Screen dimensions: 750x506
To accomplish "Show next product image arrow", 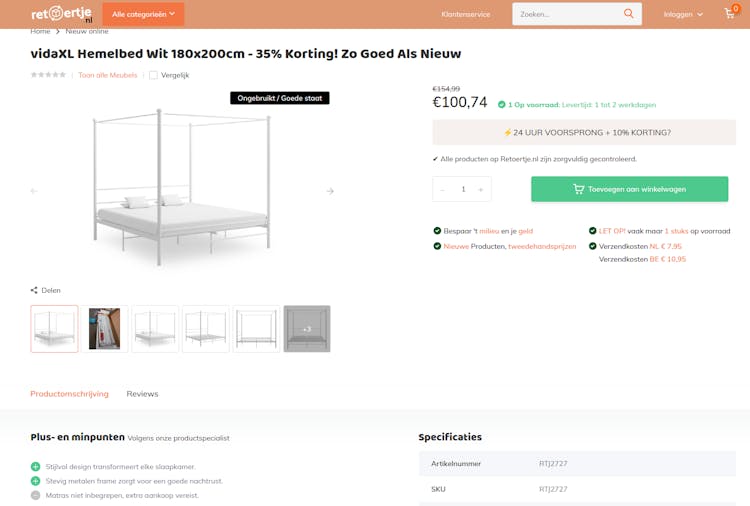I will point(330,191).
